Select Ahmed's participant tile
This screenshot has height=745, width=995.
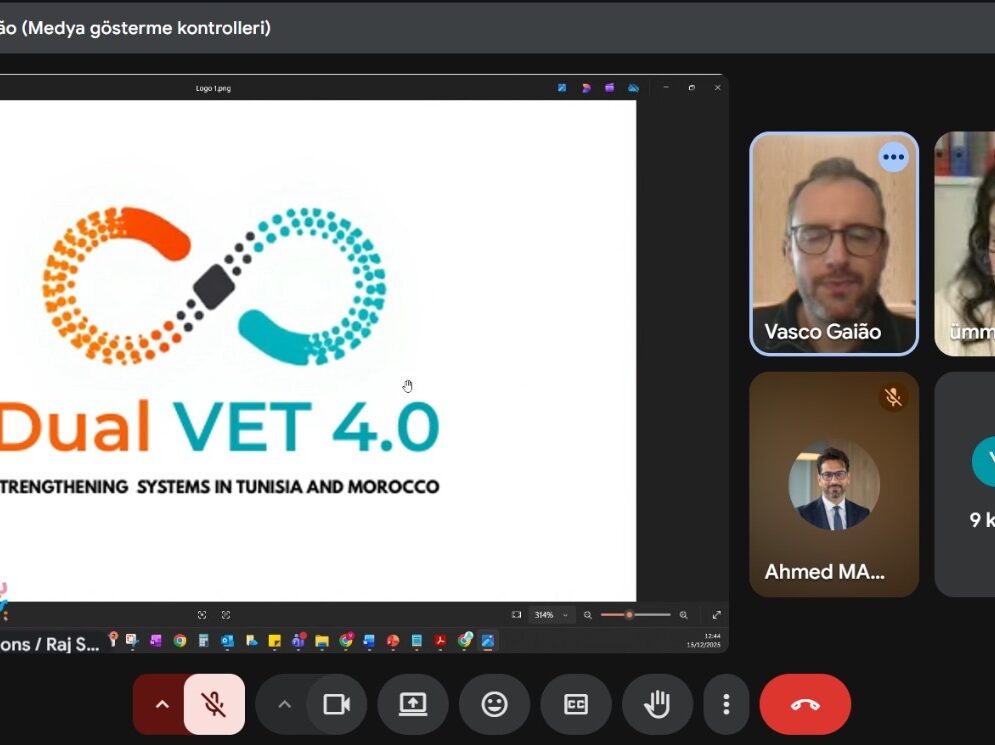point(833,485)
